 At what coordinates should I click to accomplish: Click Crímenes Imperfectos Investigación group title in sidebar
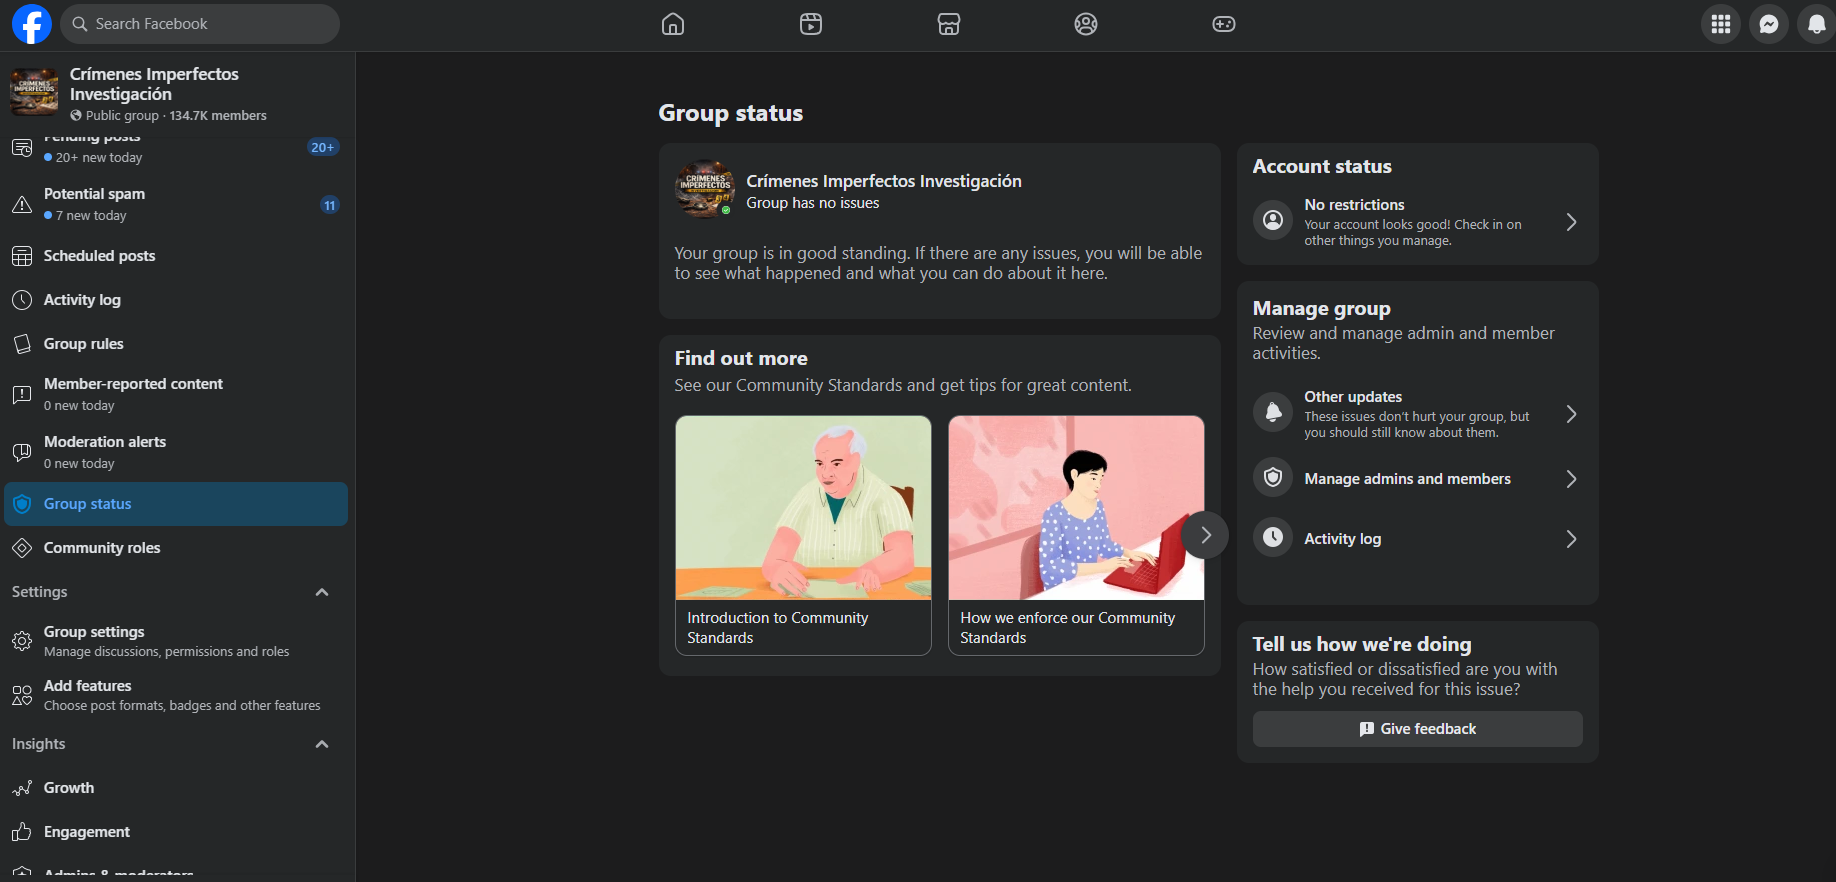(154, 84)
